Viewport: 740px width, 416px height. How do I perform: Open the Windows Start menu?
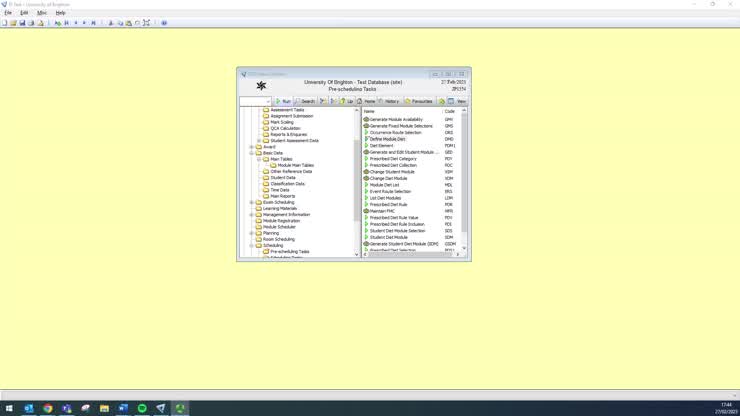[x=9, y=408]
